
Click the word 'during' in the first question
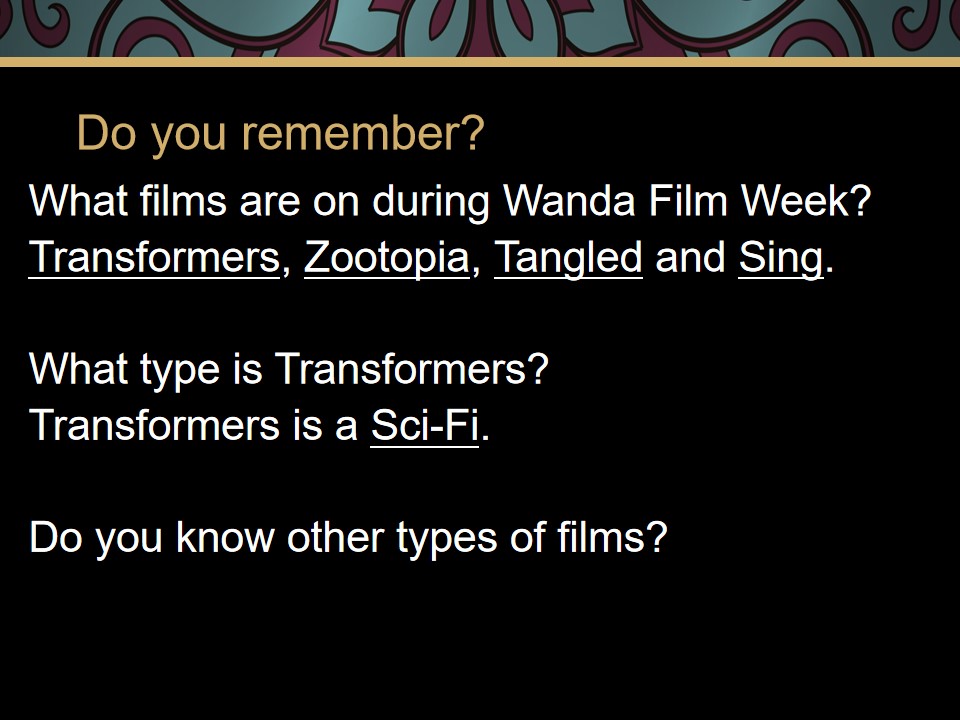430,202
